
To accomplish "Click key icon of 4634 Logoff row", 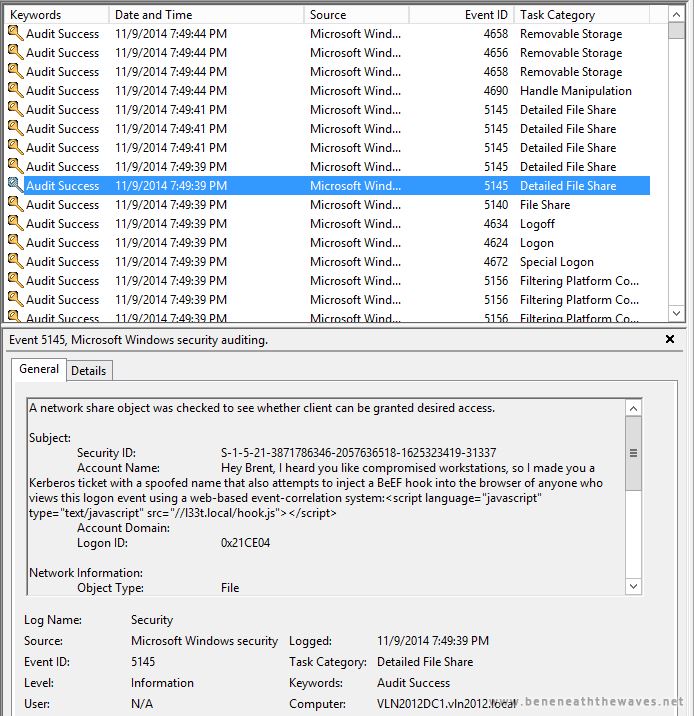I will pyautogui.click(x=16, y=223).
